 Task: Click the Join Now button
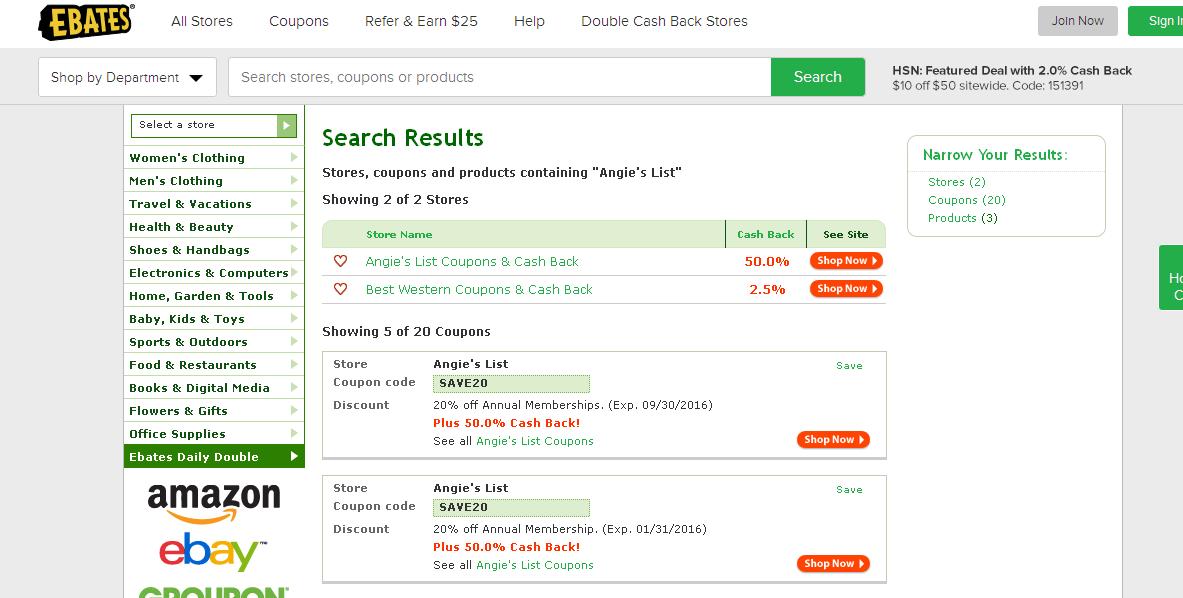coord(1077,21)
